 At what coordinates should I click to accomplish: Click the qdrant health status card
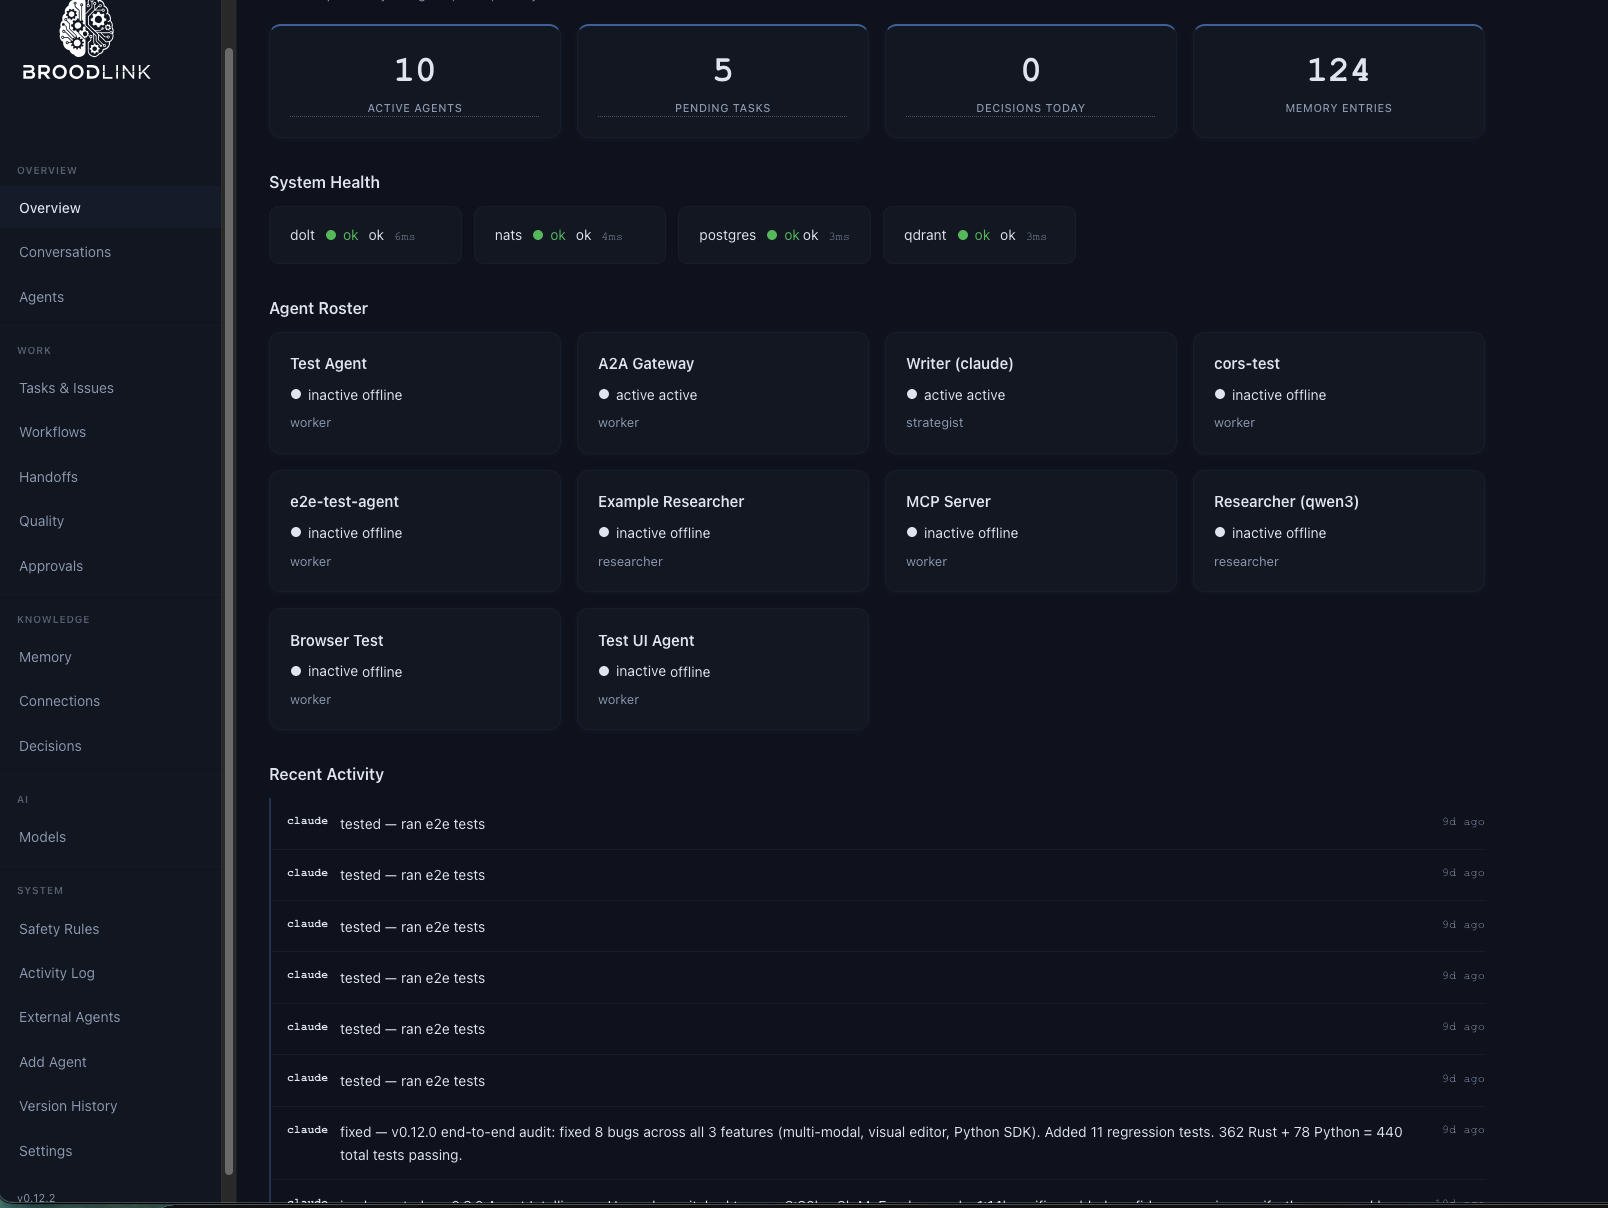pyautogui.click(x=979, y=235)
